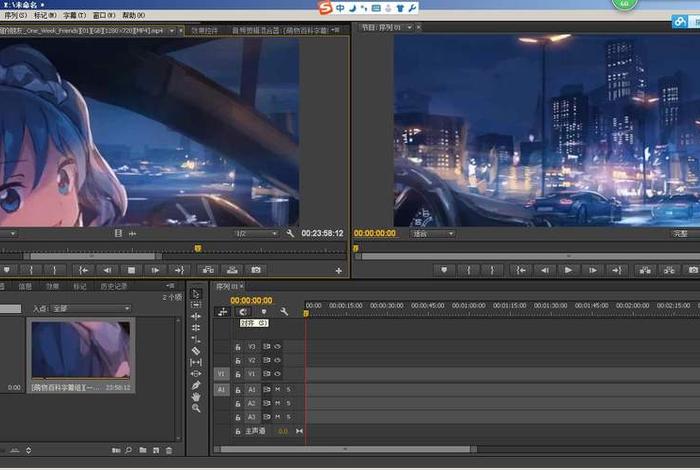Click the Extract button in Program monitor
This screenshot has height=470, width=700.
click(x=669, y=270)
